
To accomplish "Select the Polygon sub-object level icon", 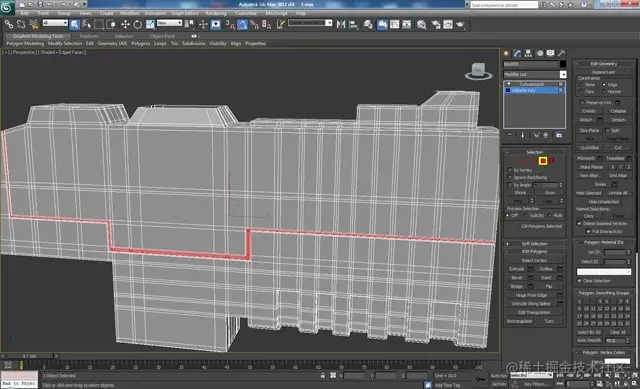I will pos(543,161).
